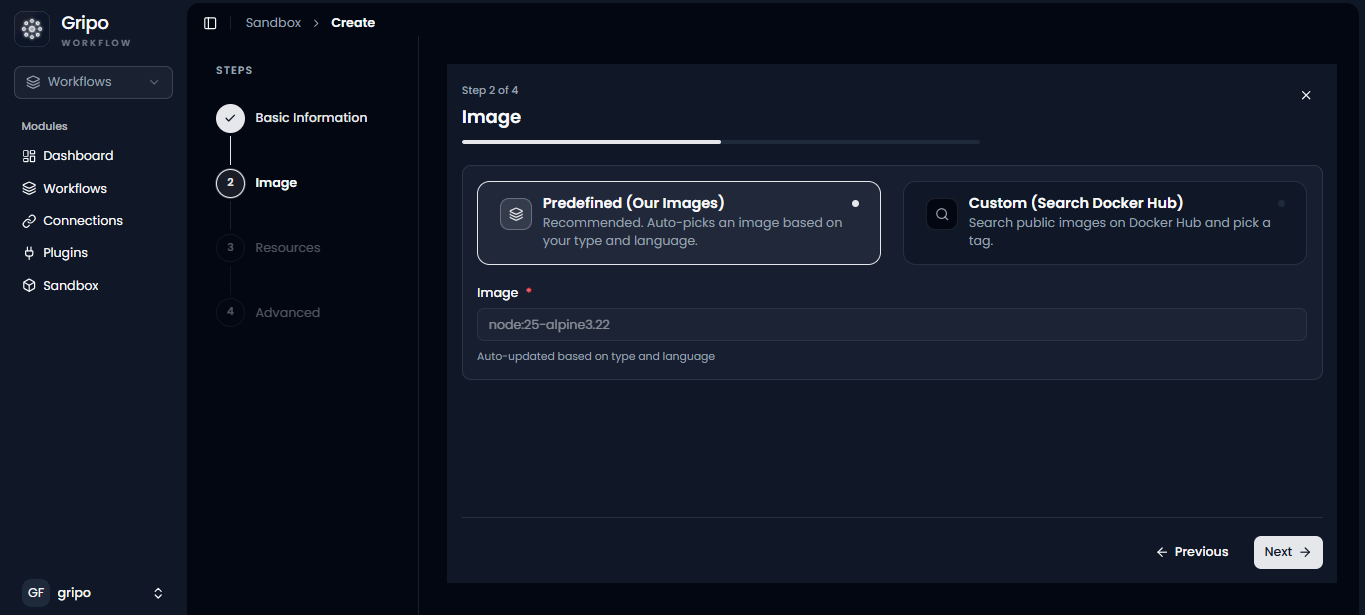Click the Next button
The height and width of the screenshot is (615, 1365).
(x=1288, y=552)
